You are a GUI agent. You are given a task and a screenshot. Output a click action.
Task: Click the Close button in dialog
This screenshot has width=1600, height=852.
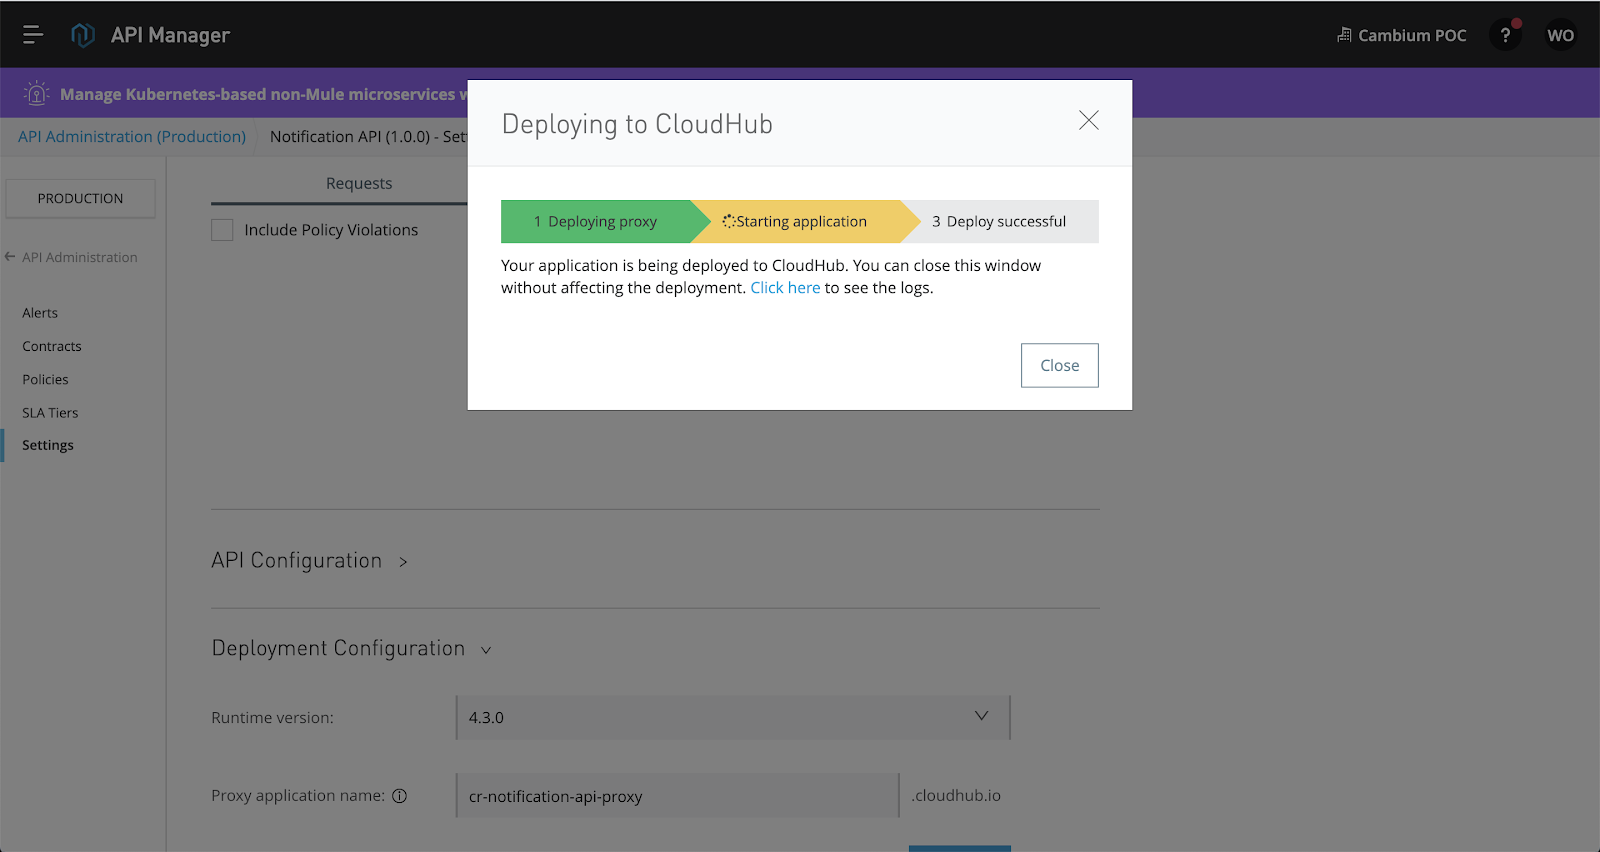(1059, 365)
